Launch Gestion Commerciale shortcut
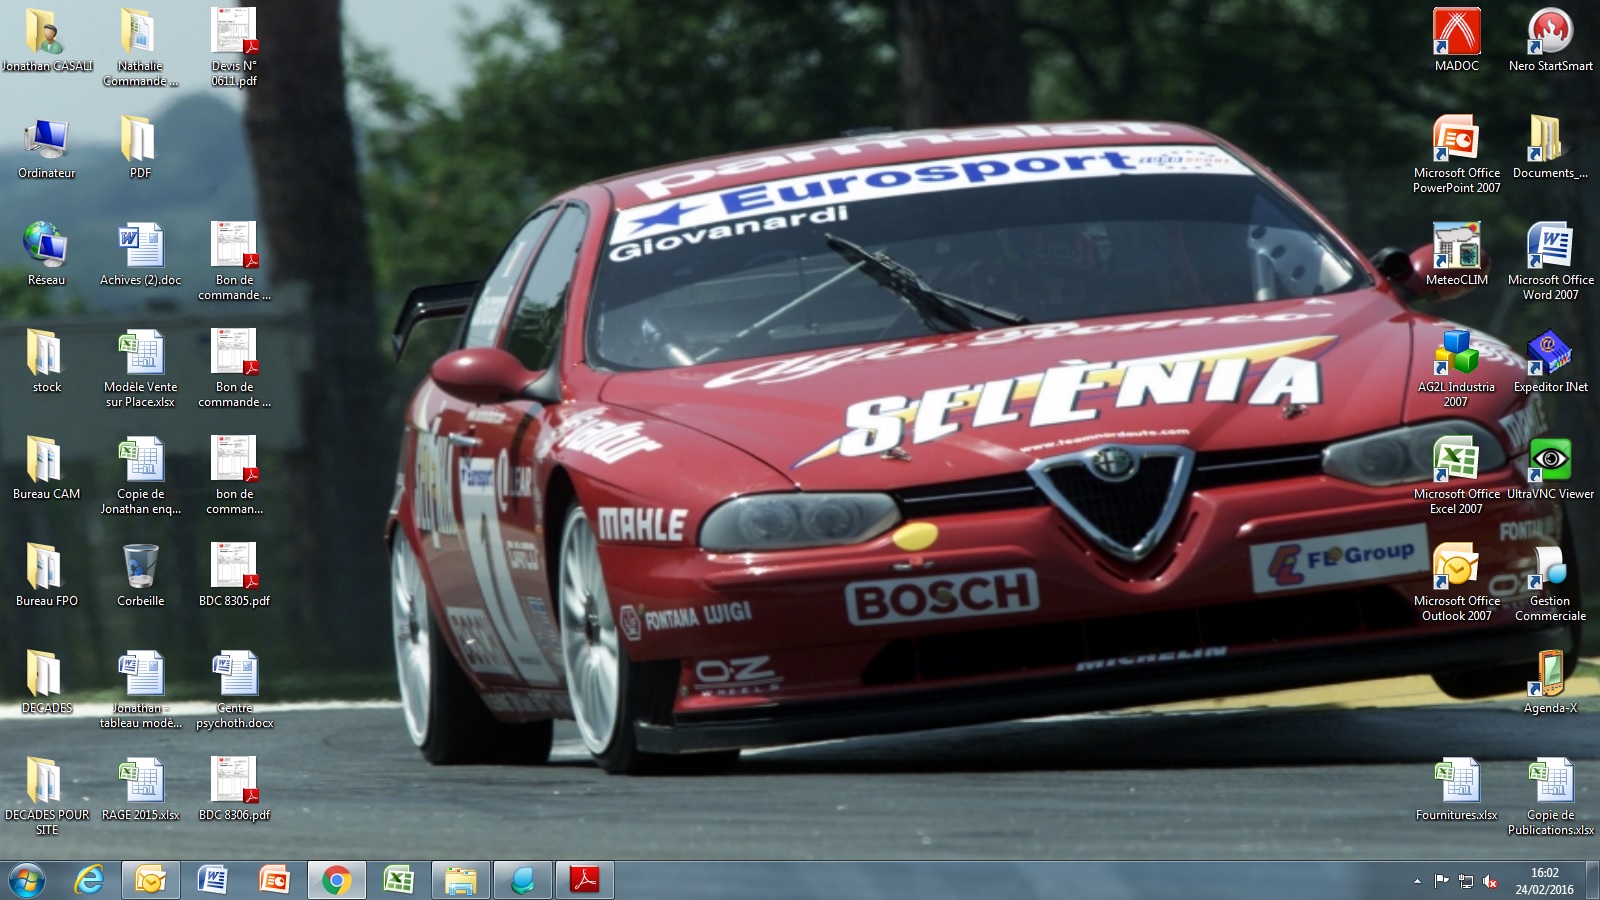This screenshot has width=1600, height=900. coord(1550,582)
